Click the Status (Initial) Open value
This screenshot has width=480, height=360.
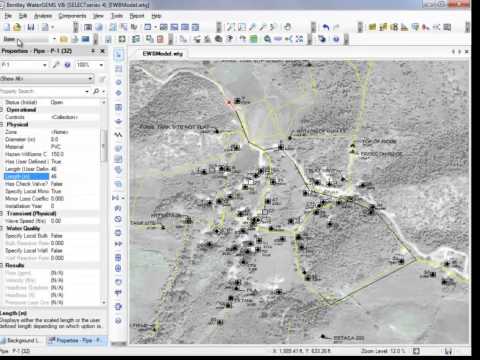(57, 102)
